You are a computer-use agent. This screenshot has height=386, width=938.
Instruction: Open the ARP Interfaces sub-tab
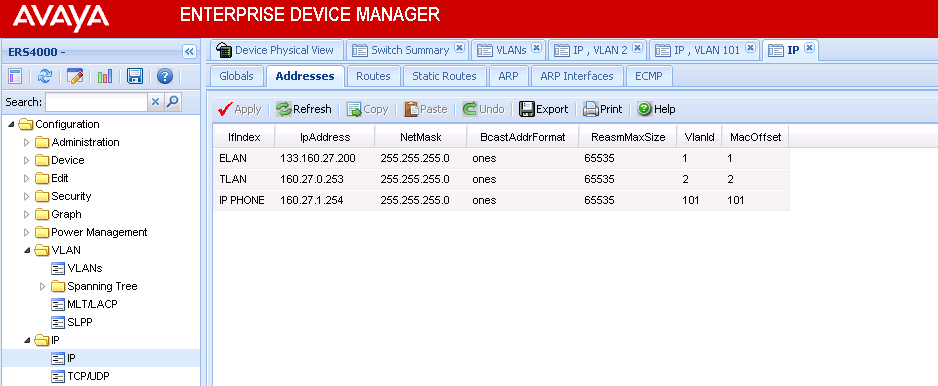coord(577,77)
